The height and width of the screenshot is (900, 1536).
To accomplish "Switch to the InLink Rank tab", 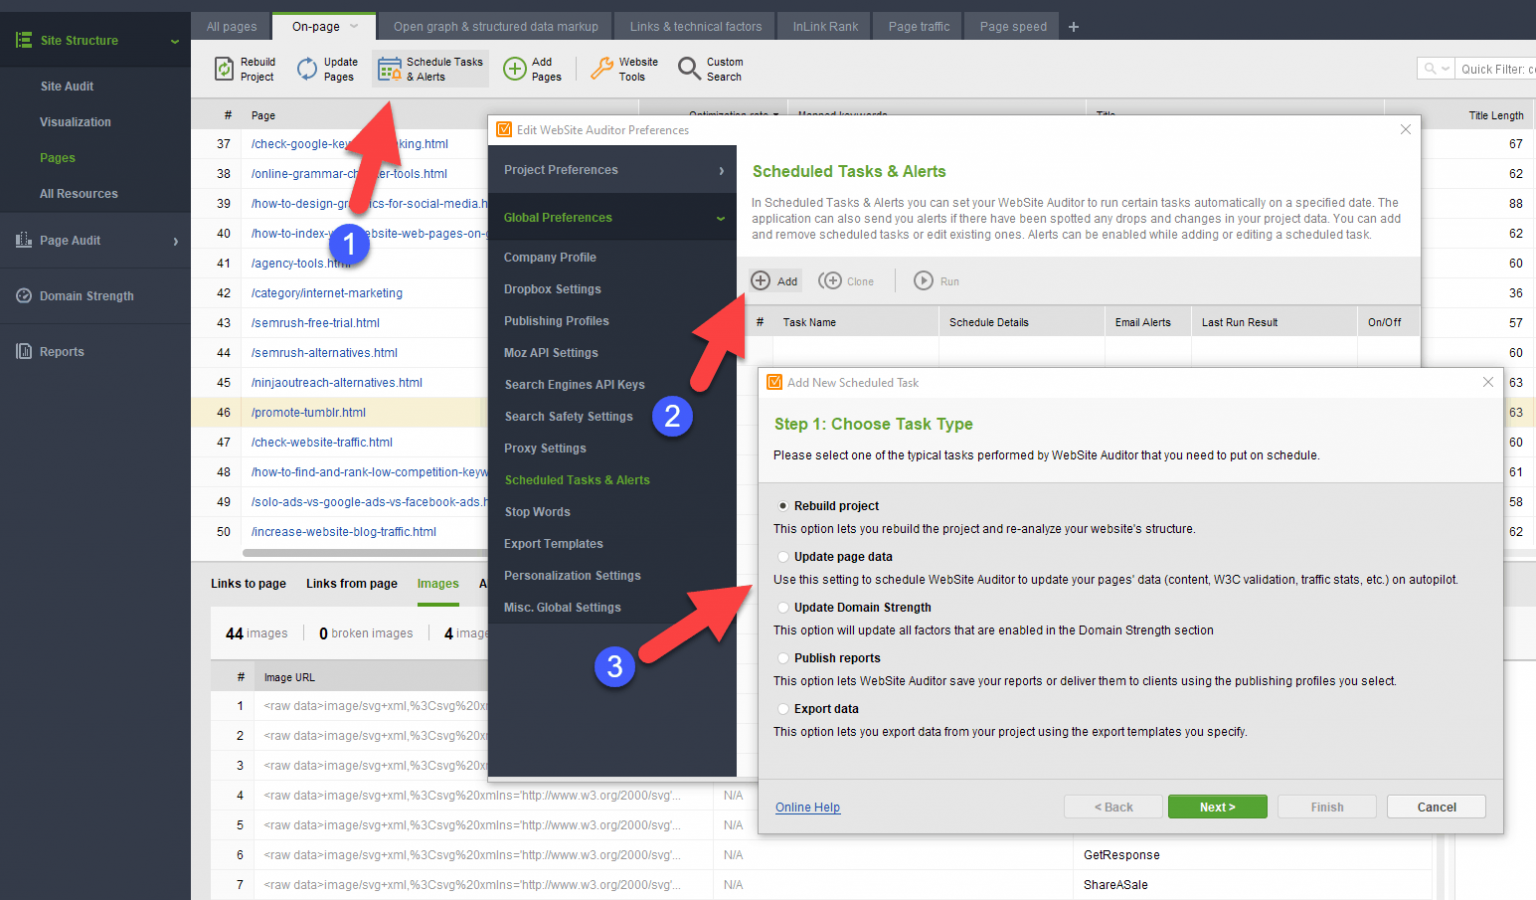I will pyautogui.click(x=823, y=26).
